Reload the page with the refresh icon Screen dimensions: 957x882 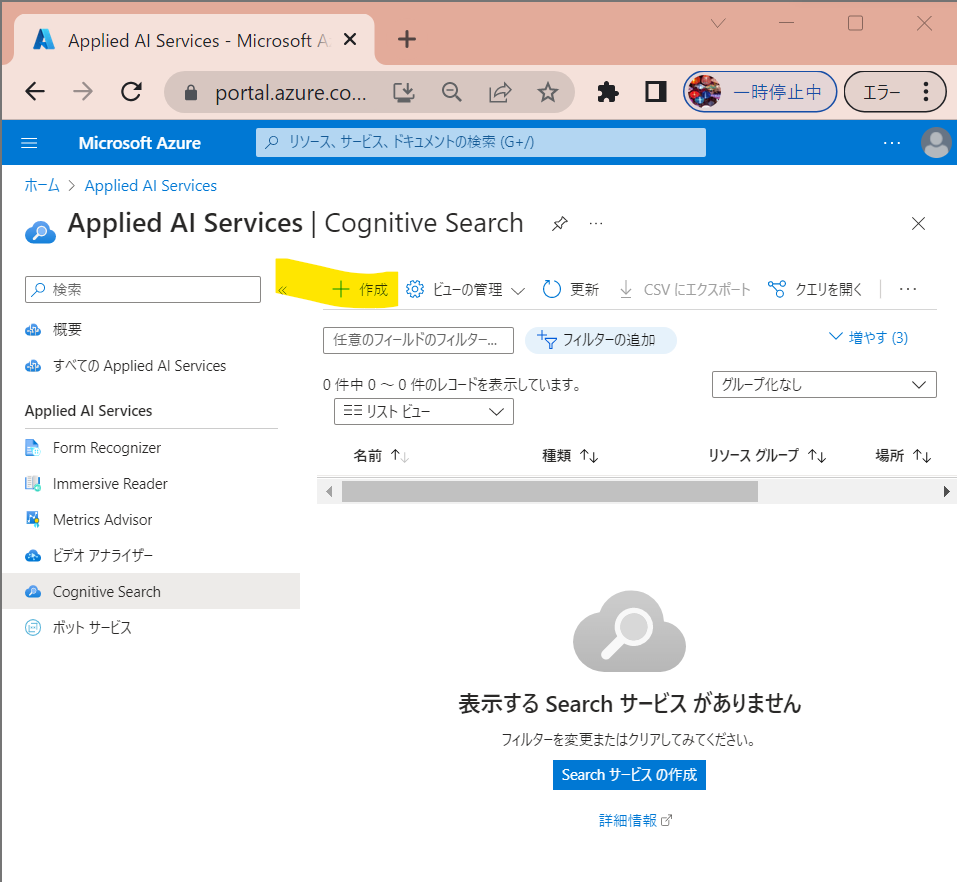pos(131,92)
